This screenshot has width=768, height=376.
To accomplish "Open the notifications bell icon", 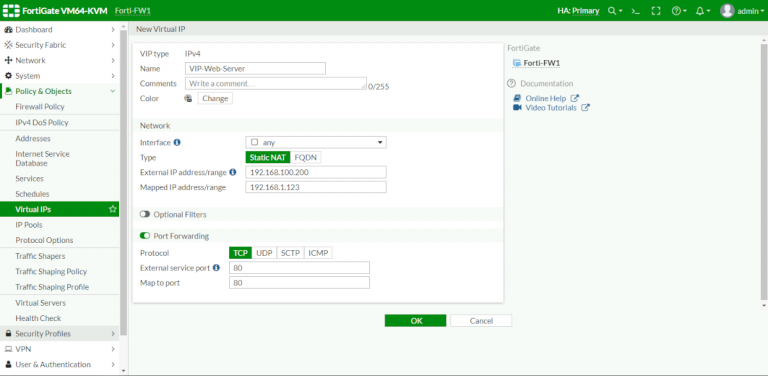I will coord(703,11).
